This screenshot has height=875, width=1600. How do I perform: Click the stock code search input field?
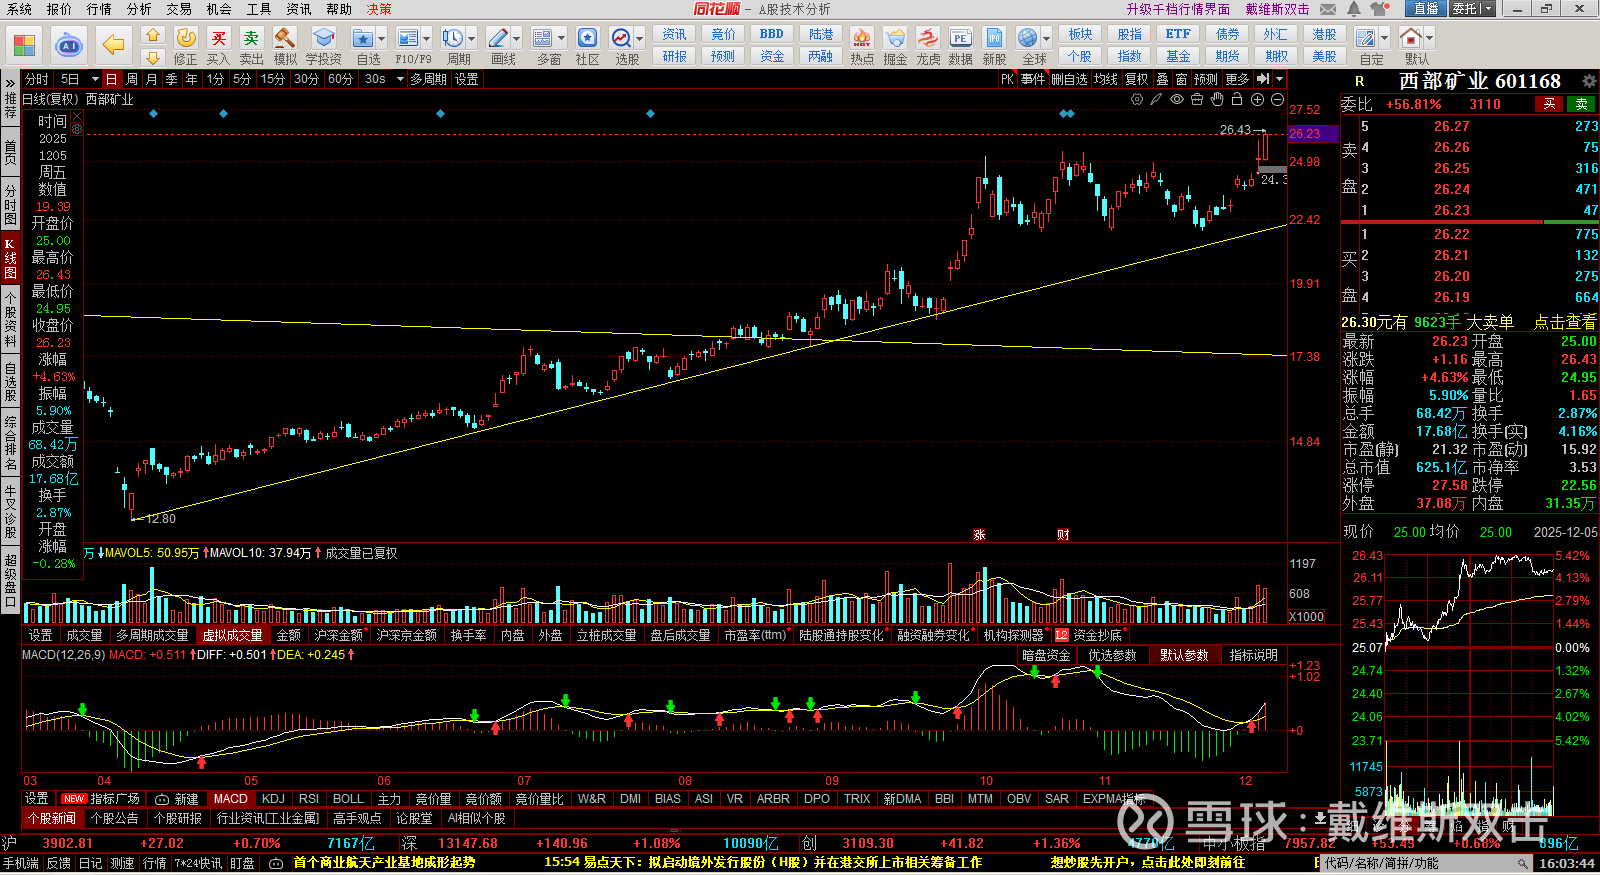[x=1424, y=863]
